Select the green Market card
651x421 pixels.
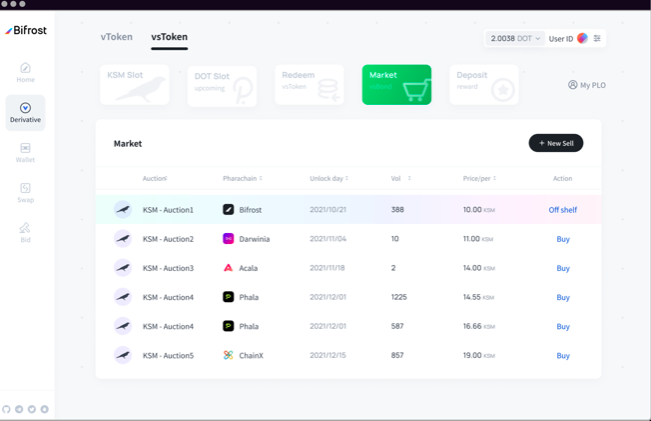396,85
